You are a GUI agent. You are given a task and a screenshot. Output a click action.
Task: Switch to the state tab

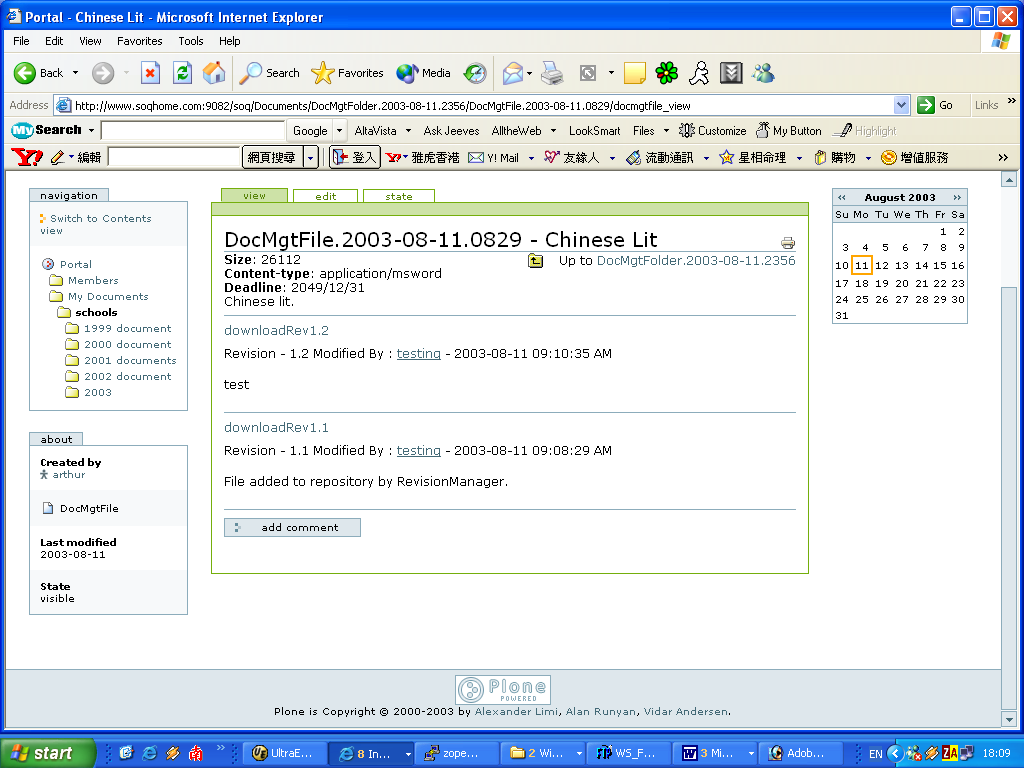[x=398, y=196]
